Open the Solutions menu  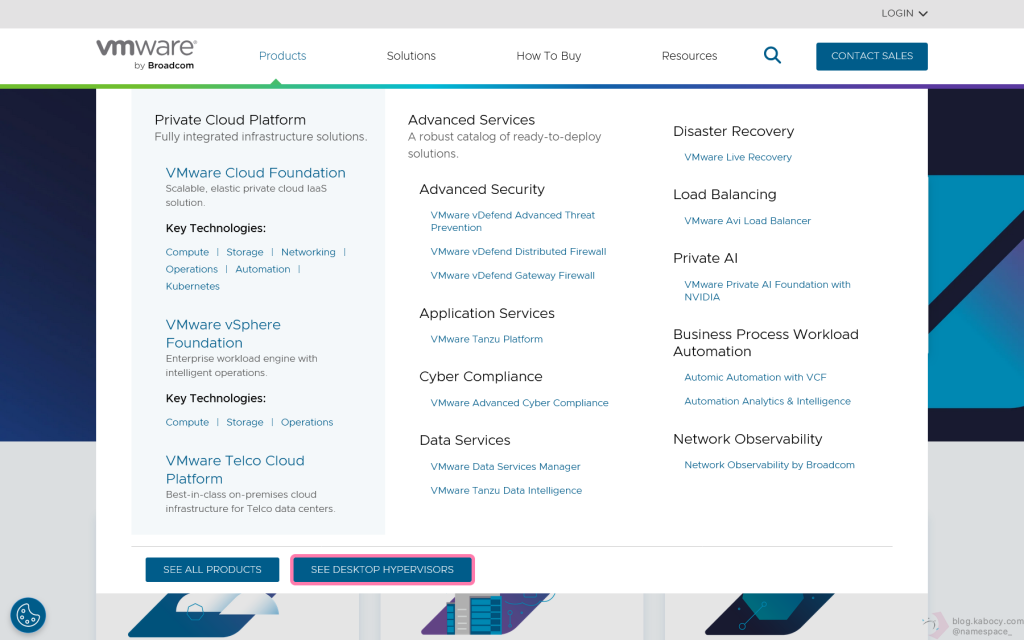pos(411,56)
